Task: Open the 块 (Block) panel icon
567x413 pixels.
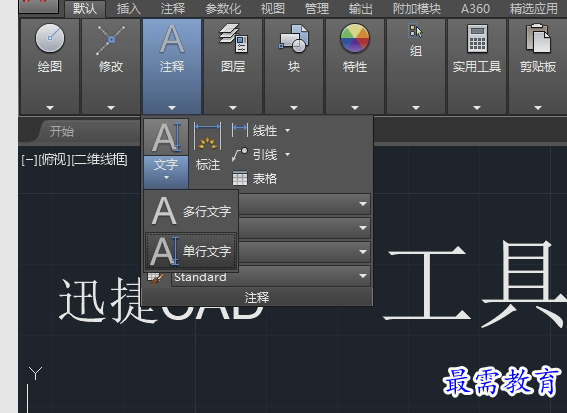Action: 294,38
